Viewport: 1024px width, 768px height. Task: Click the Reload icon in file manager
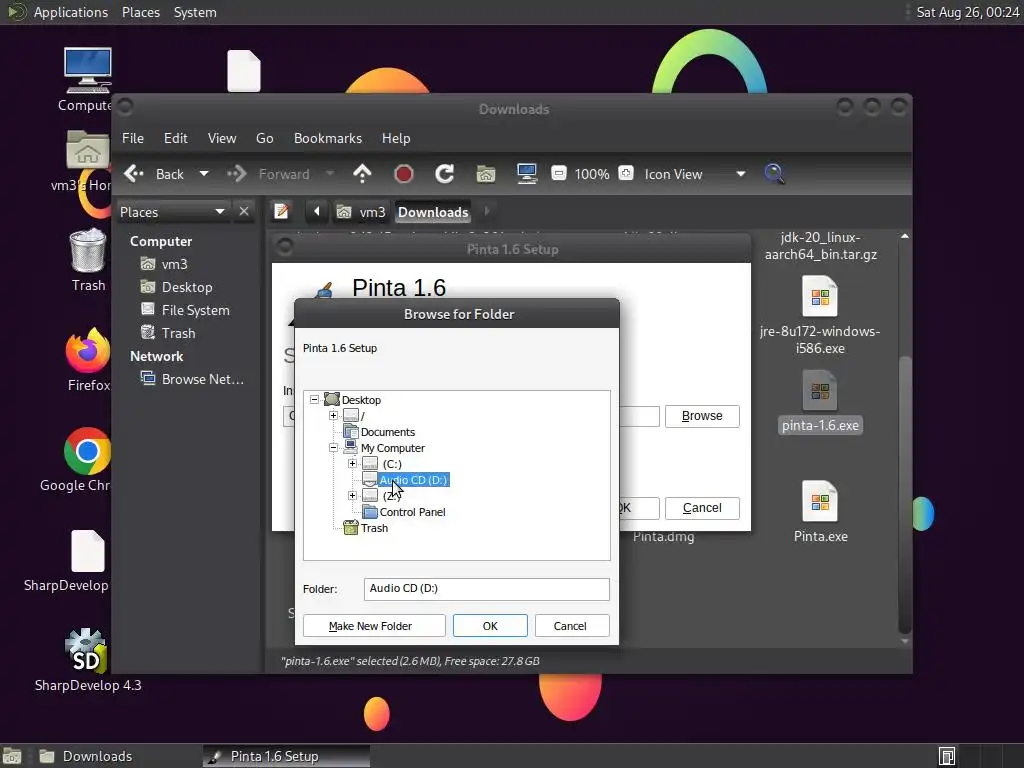(445, 174)
